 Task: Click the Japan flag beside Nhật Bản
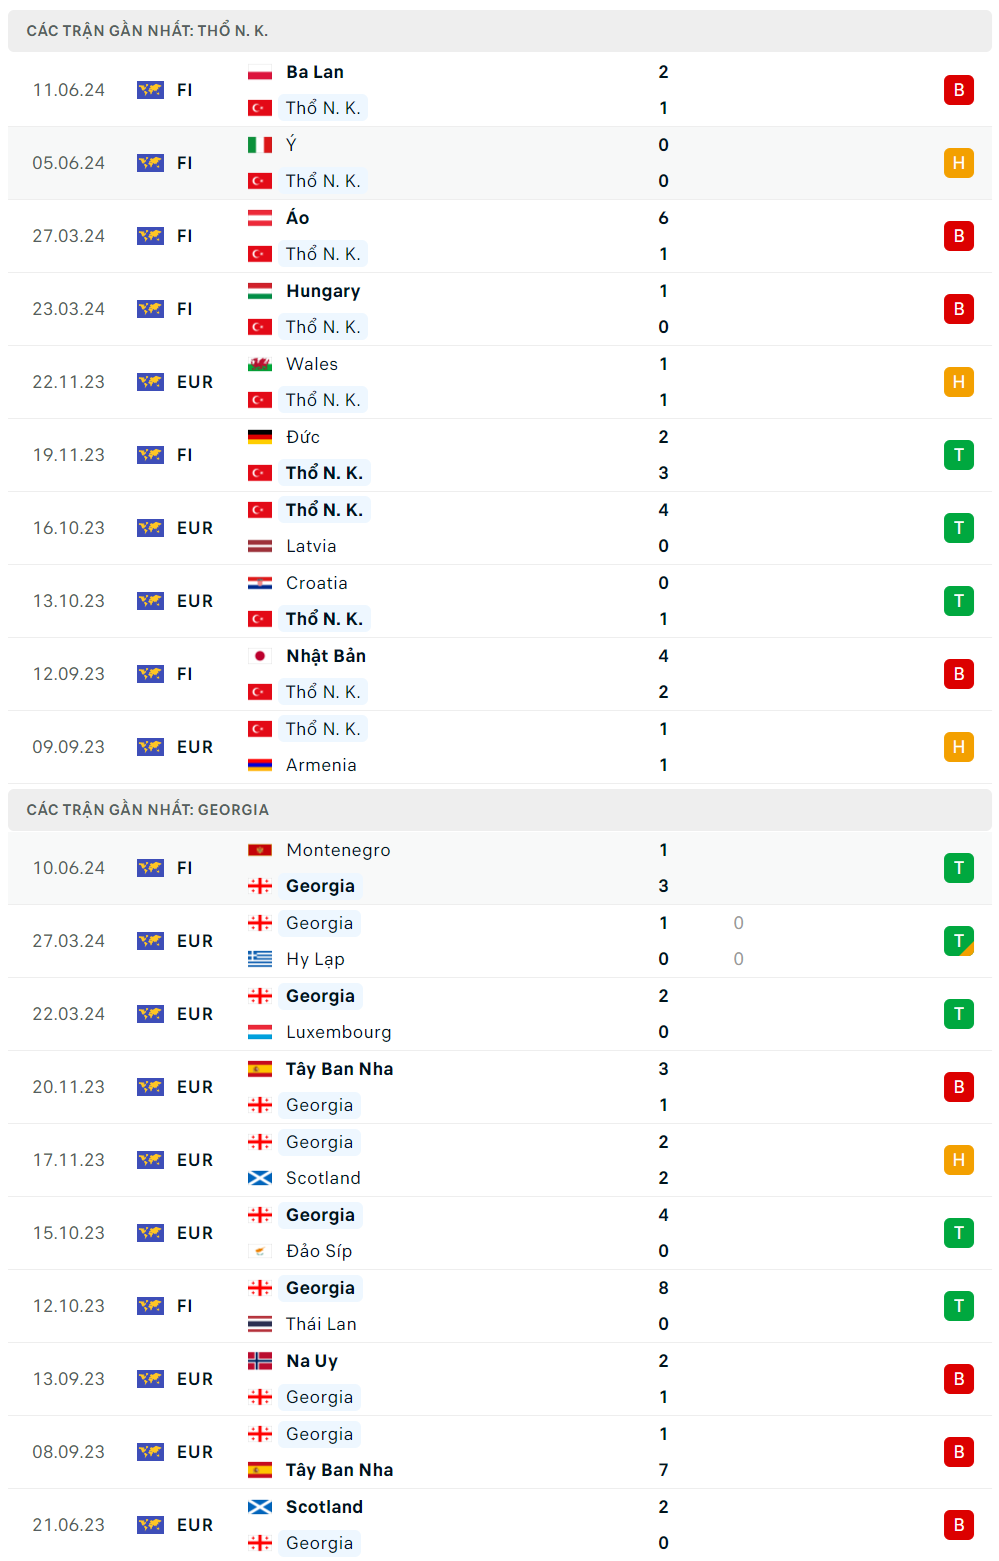tap(260, 656)
